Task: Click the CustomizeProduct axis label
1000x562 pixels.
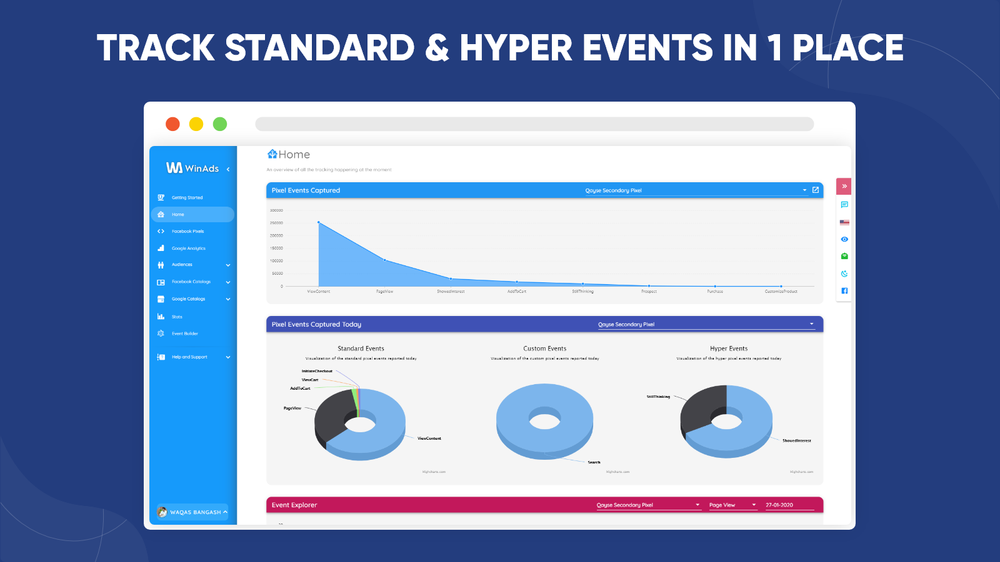Action: pyautogui.click(x=781, y=292)
